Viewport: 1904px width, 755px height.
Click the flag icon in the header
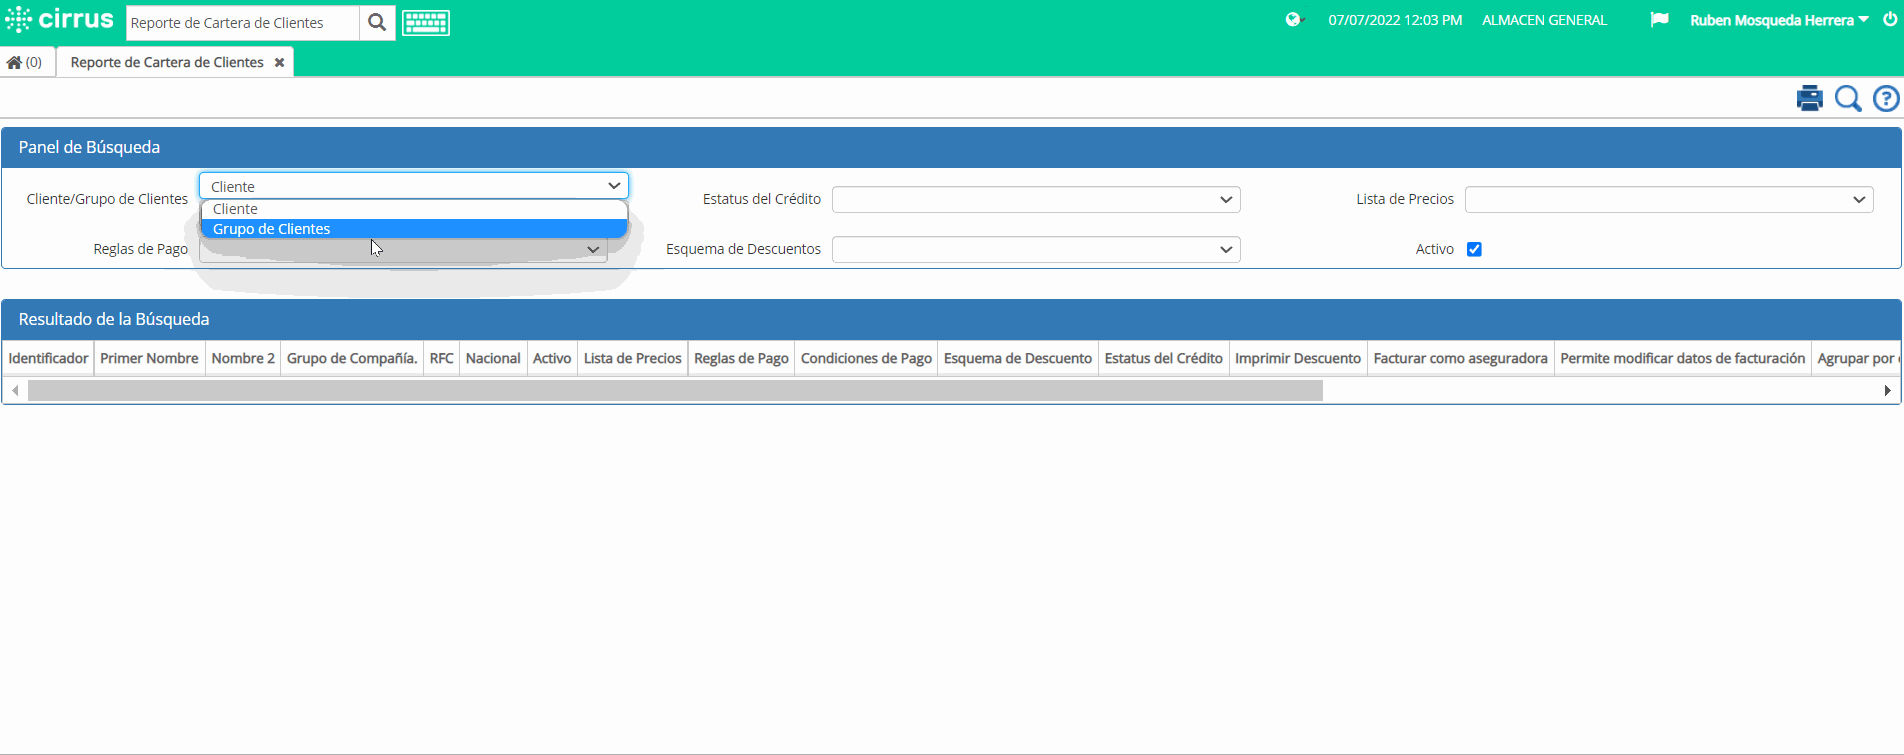(1659, 20)
